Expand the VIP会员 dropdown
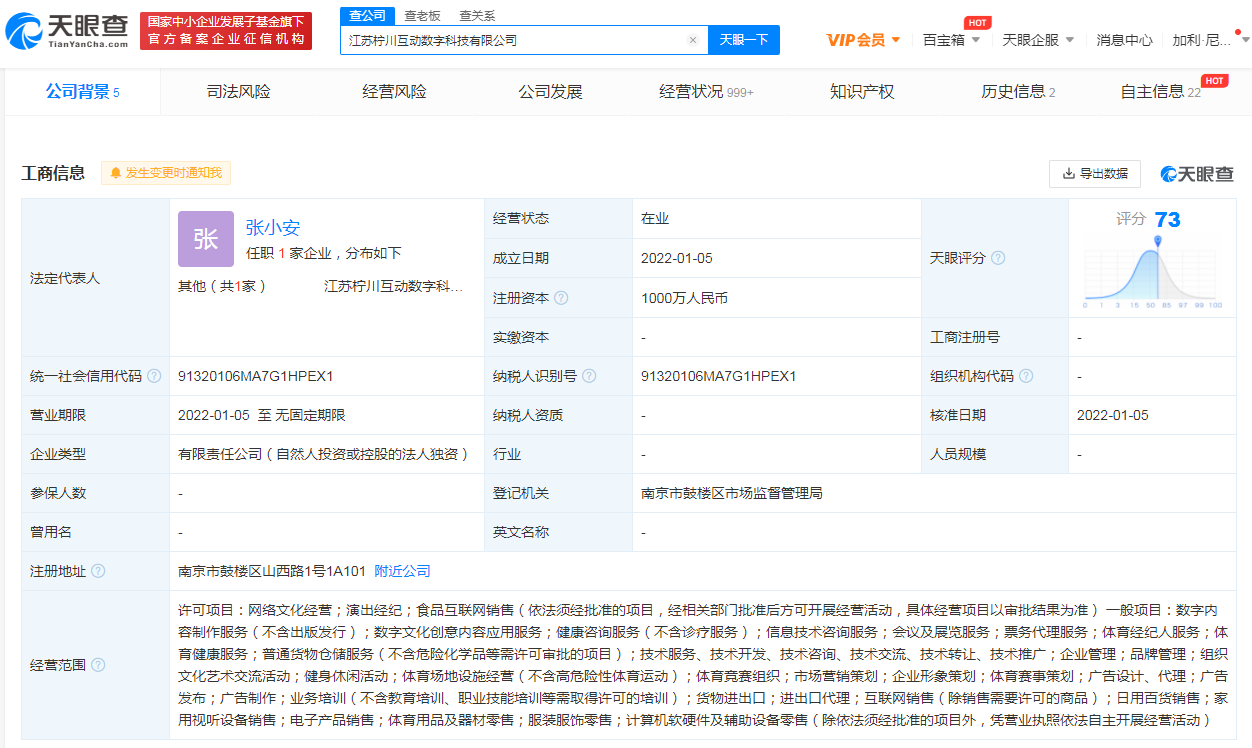The width and height of the screenshot is (1252, 748). tap(863, 40)
